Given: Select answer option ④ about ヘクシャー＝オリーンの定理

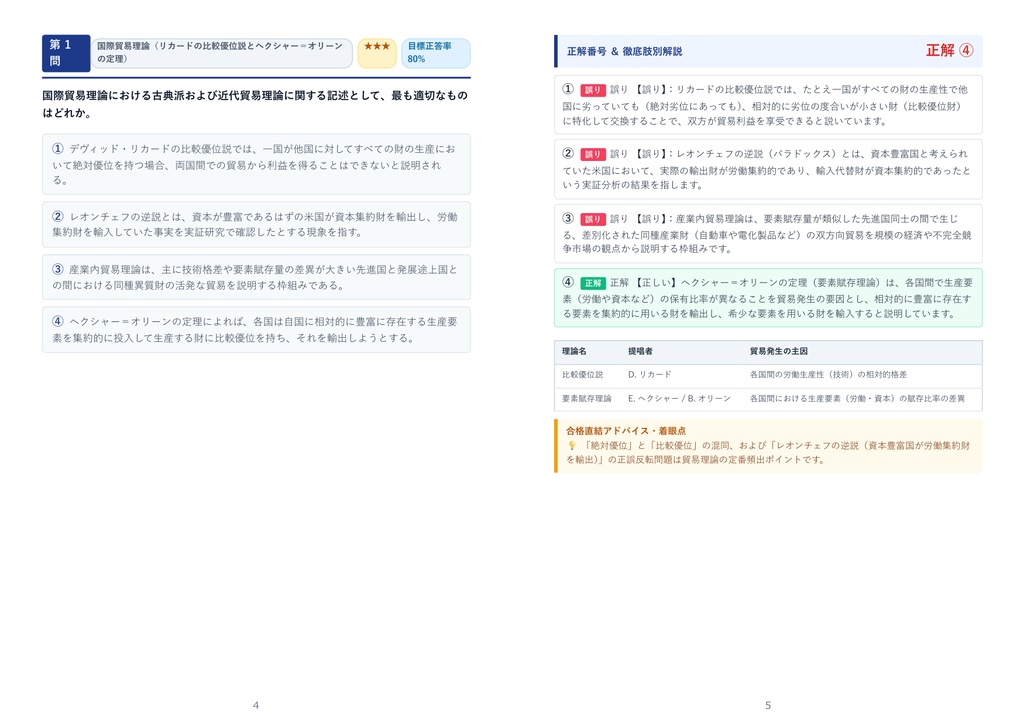Looking at the screenshot, I should 256,330.
